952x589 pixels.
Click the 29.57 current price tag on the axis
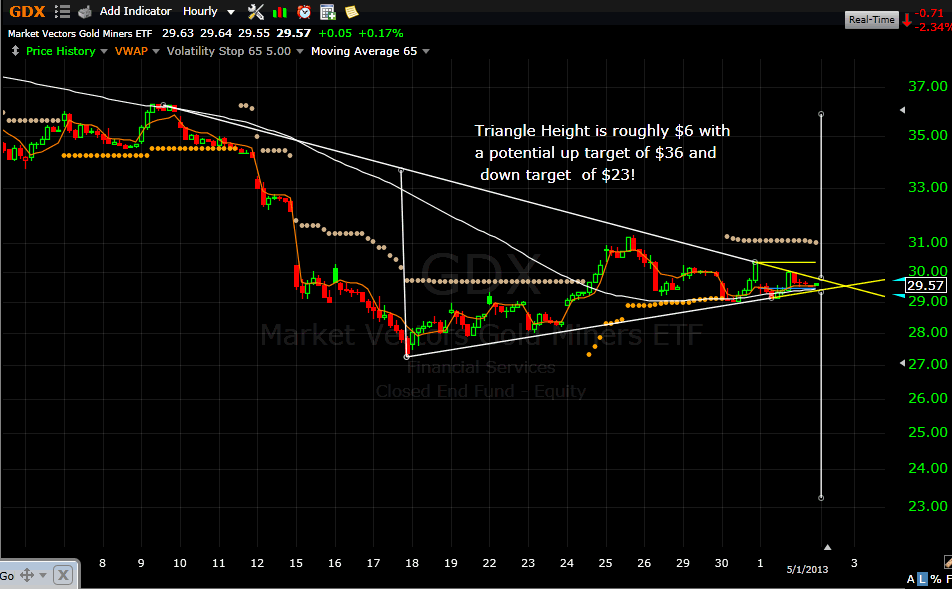pyautogui.click(x=925, y=285)
